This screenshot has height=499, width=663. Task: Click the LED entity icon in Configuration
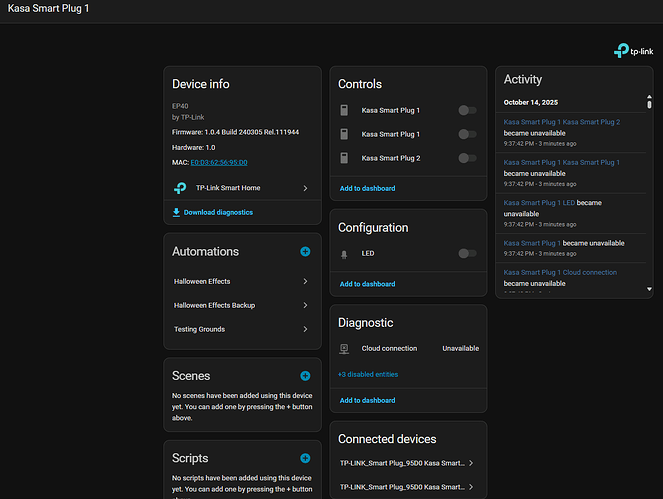click(x=344, y=254)
